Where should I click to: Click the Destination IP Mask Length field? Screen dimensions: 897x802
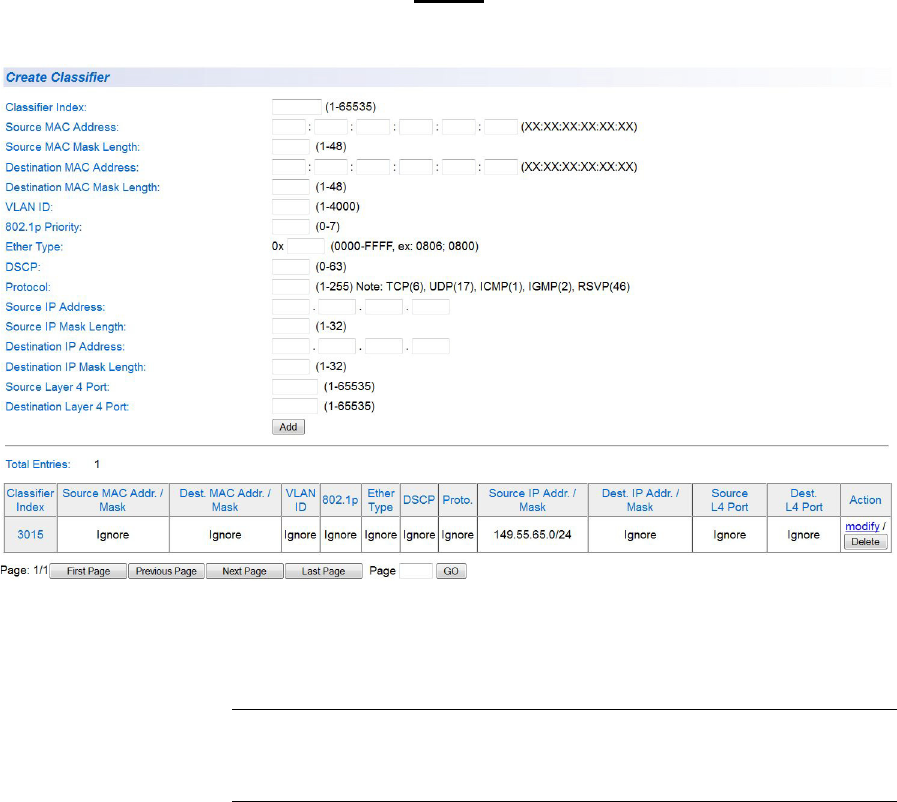click(x=291, y=367)
